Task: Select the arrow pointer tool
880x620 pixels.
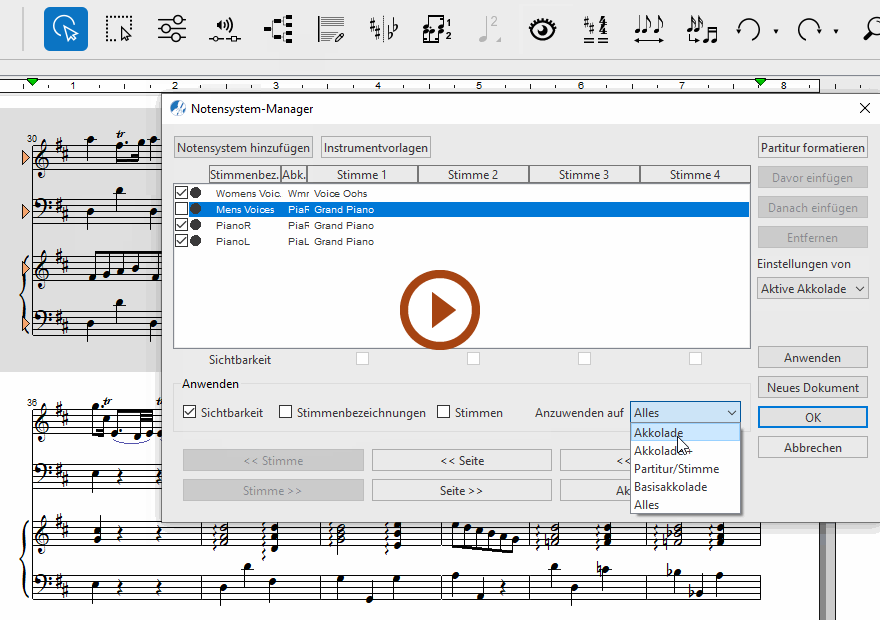Action: click(x=65, y=29)
